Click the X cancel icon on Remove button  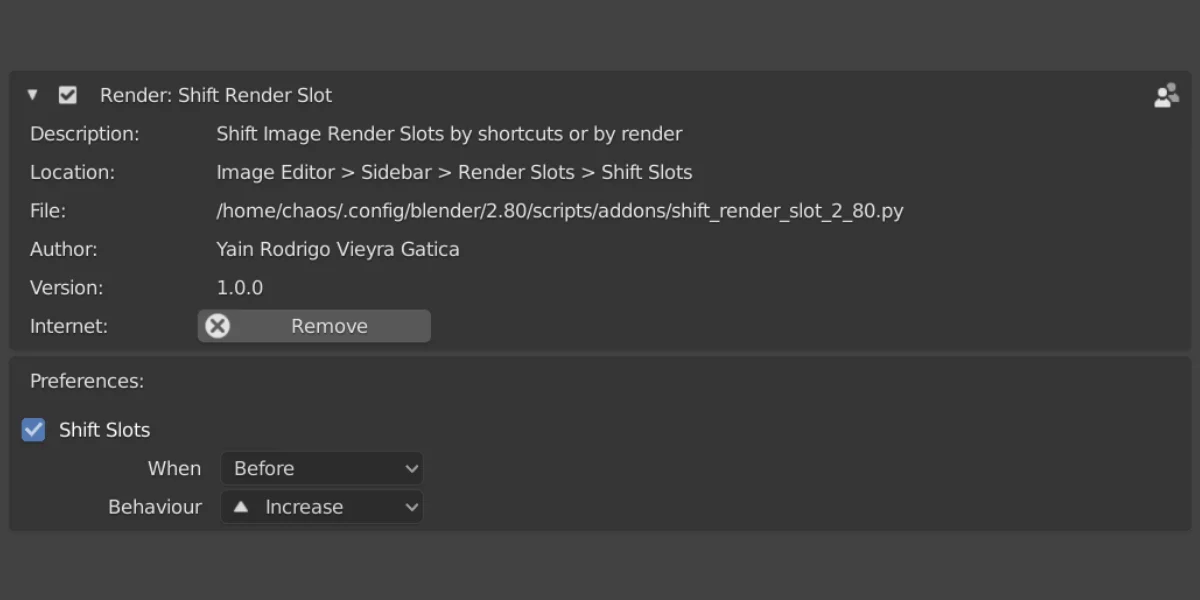[218, 326]
